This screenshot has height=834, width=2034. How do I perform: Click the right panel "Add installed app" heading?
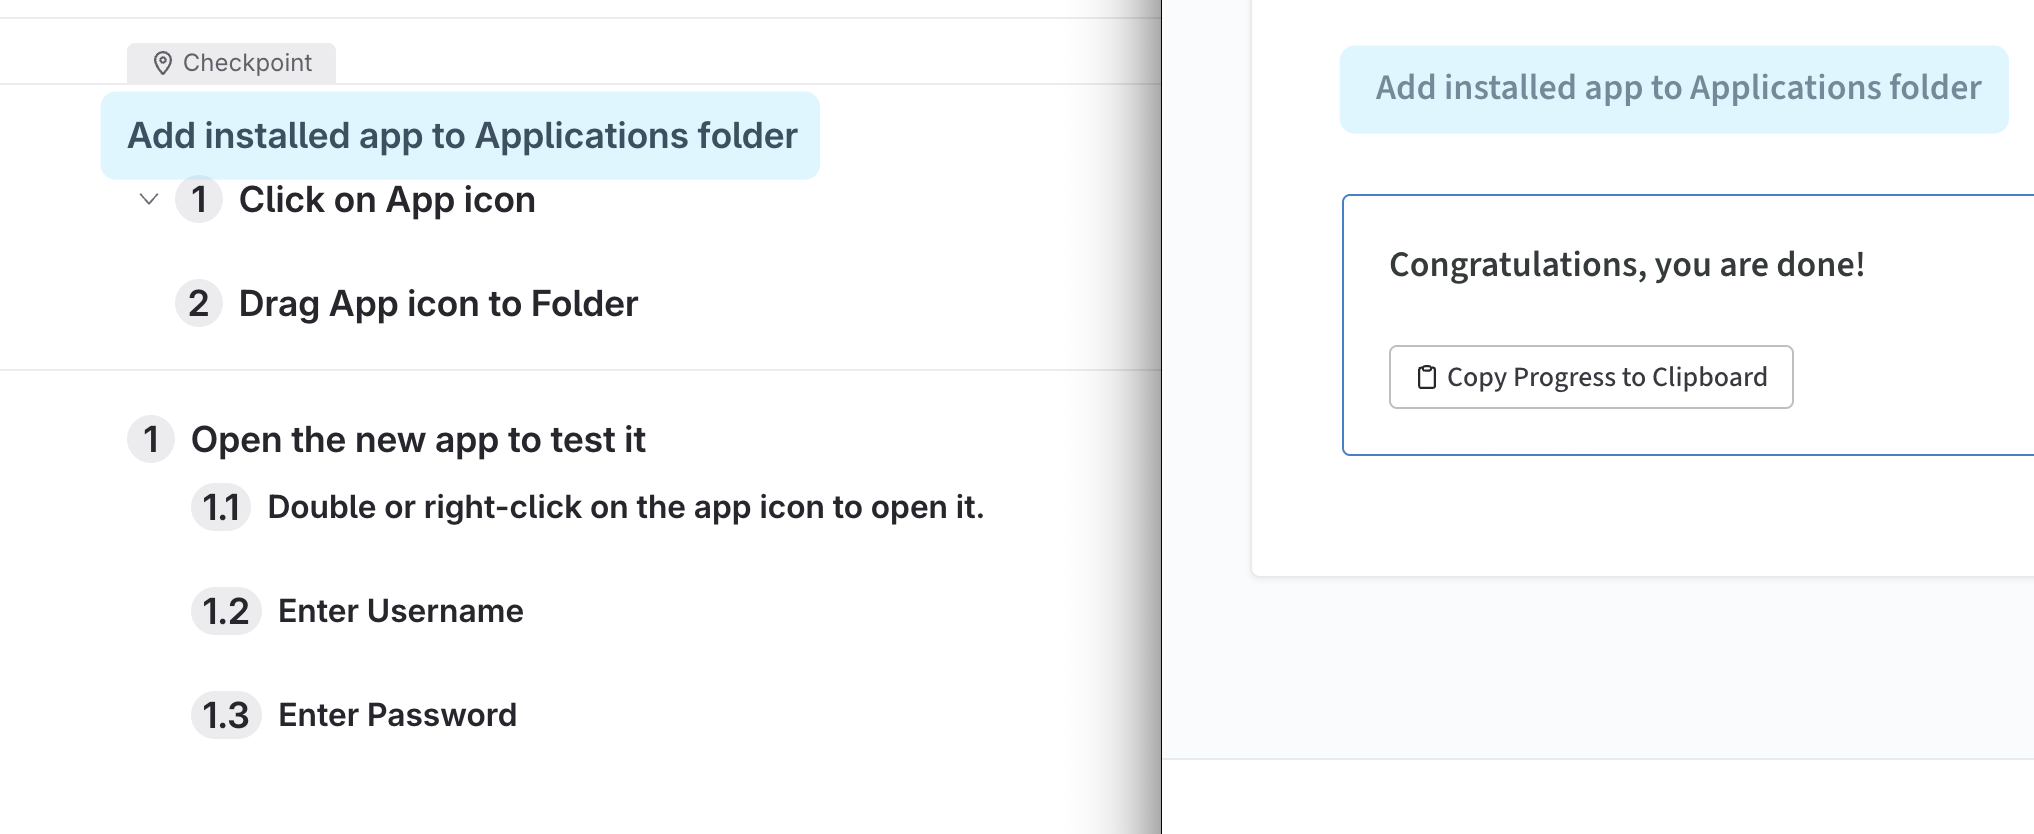[1678, 88]
